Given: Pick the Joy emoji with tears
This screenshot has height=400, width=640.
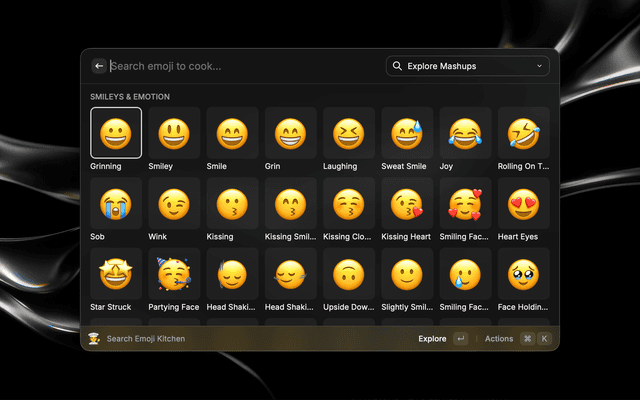Looking at the screenshot, I should [464, 133].
